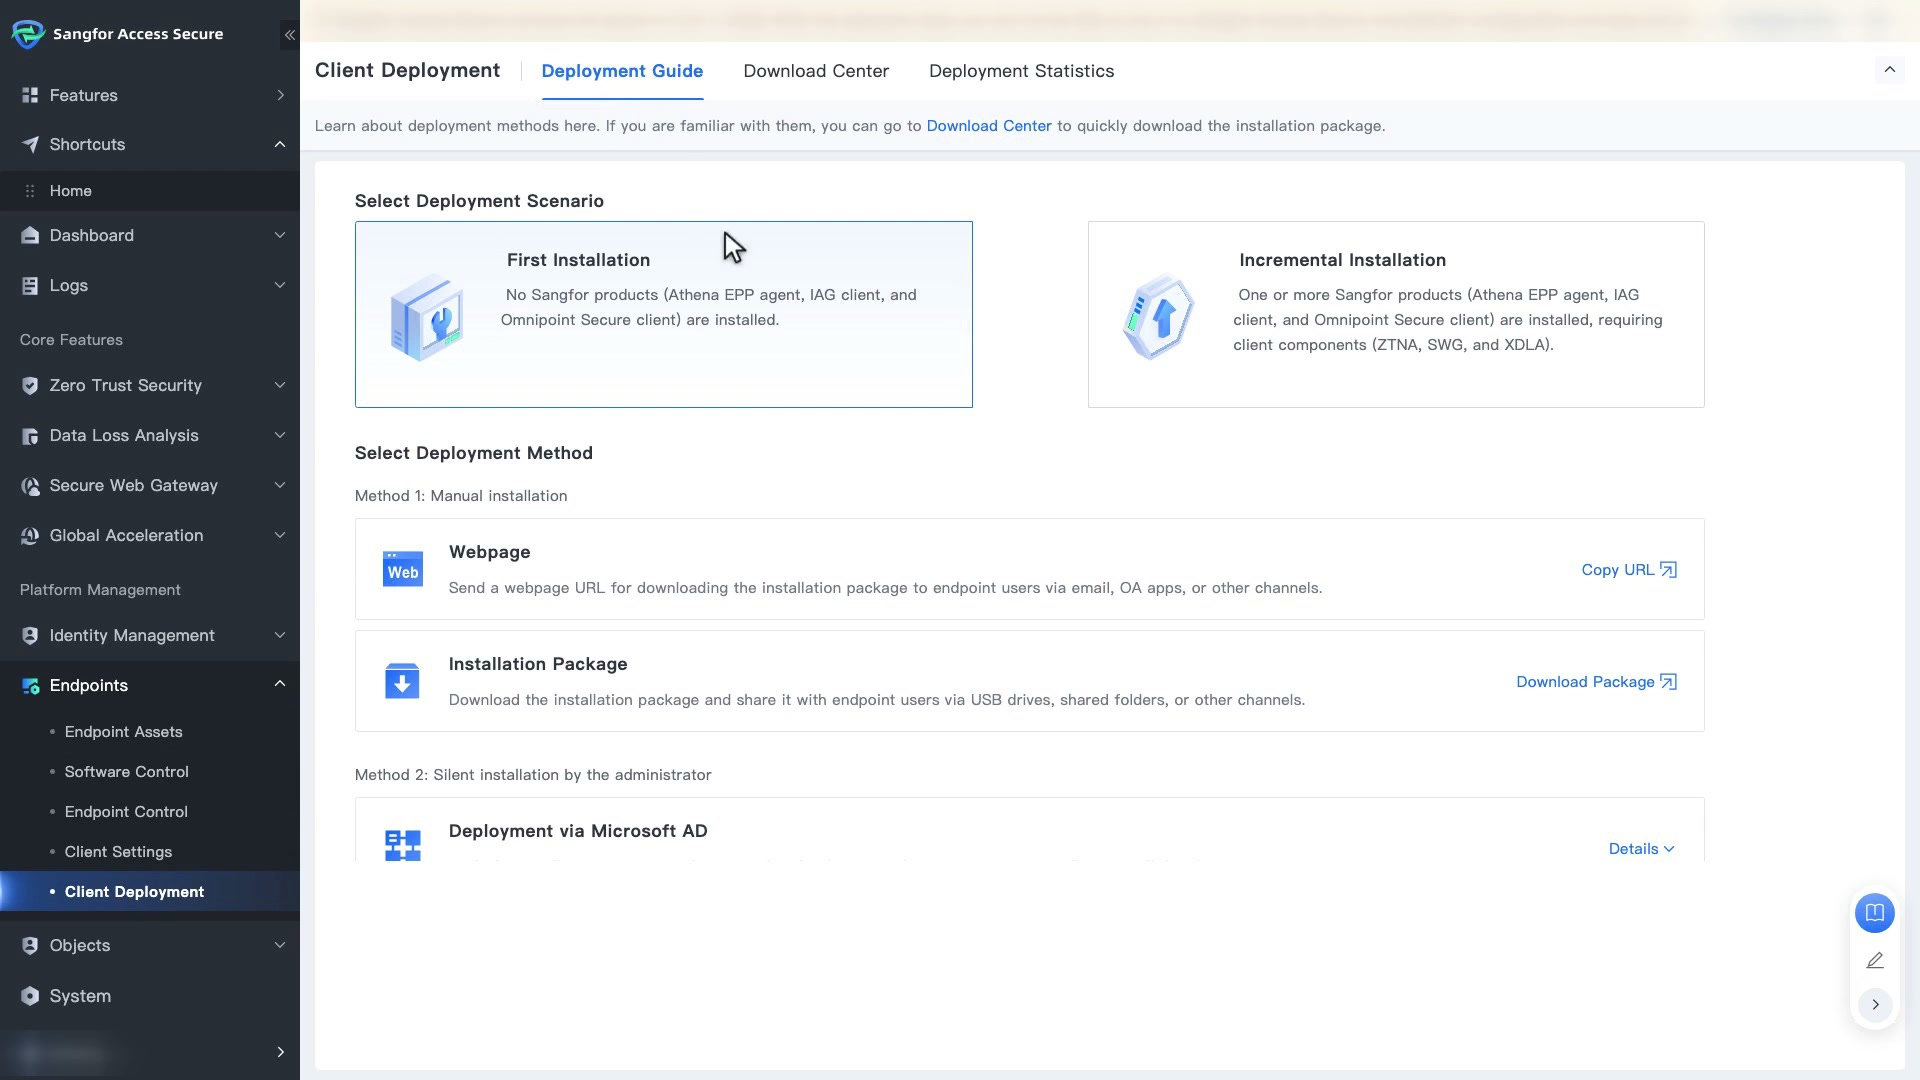The image size is (1920, 1080).
Task: Click the Shortcuts paper-plane icon
Action: [x=30, y=144]
